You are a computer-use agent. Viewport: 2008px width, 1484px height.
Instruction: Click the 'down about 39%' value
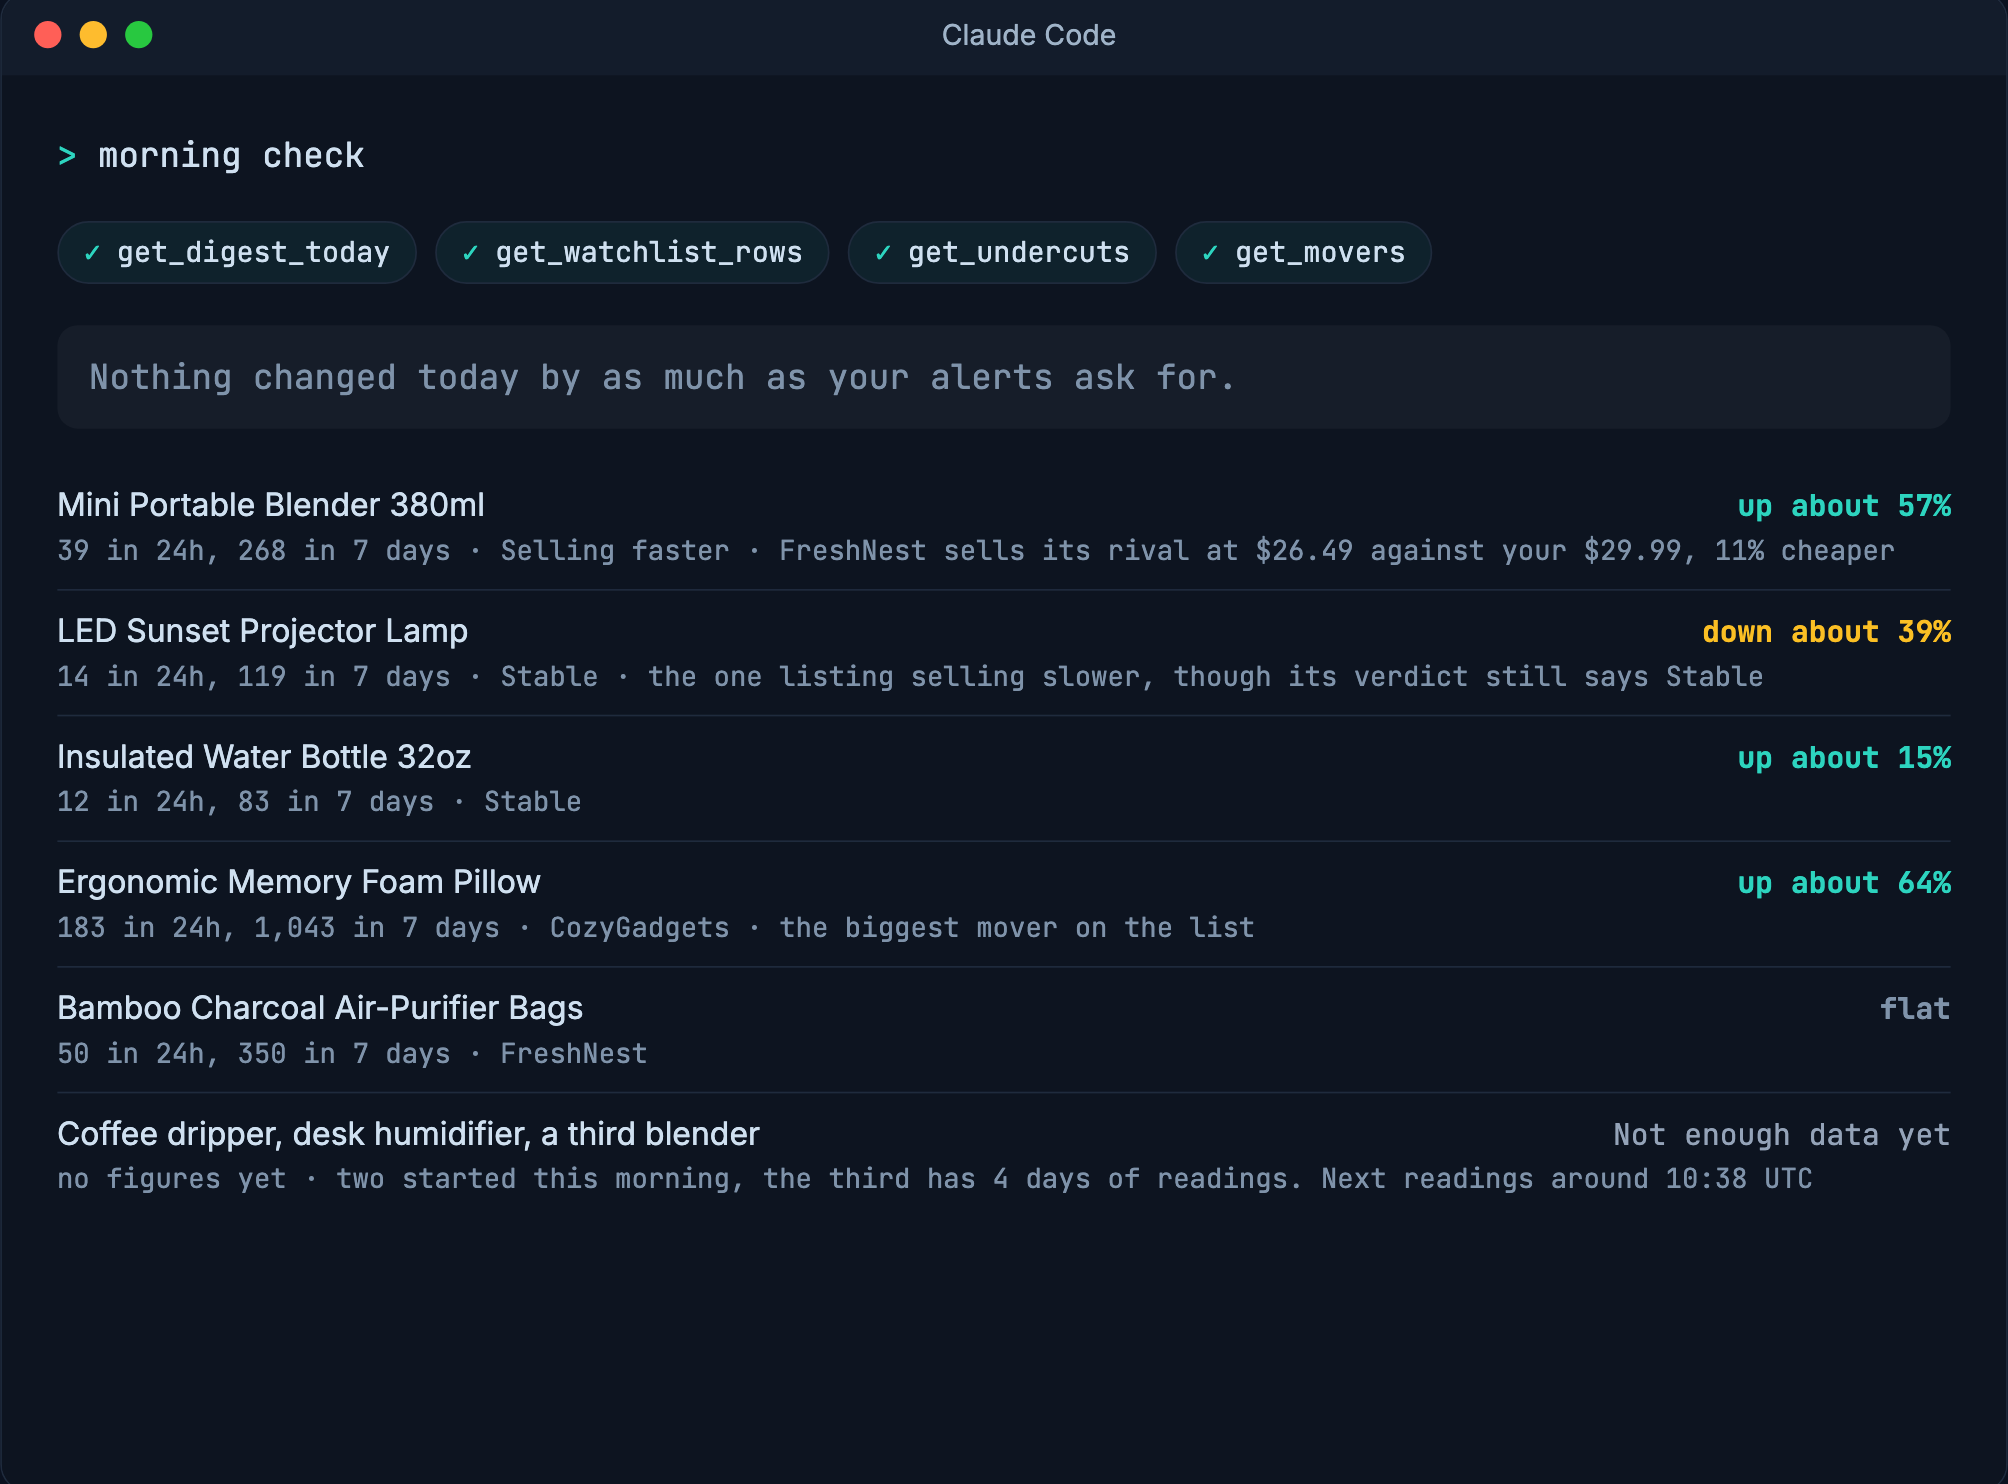pyautogui.click(x=1827, y=632)
